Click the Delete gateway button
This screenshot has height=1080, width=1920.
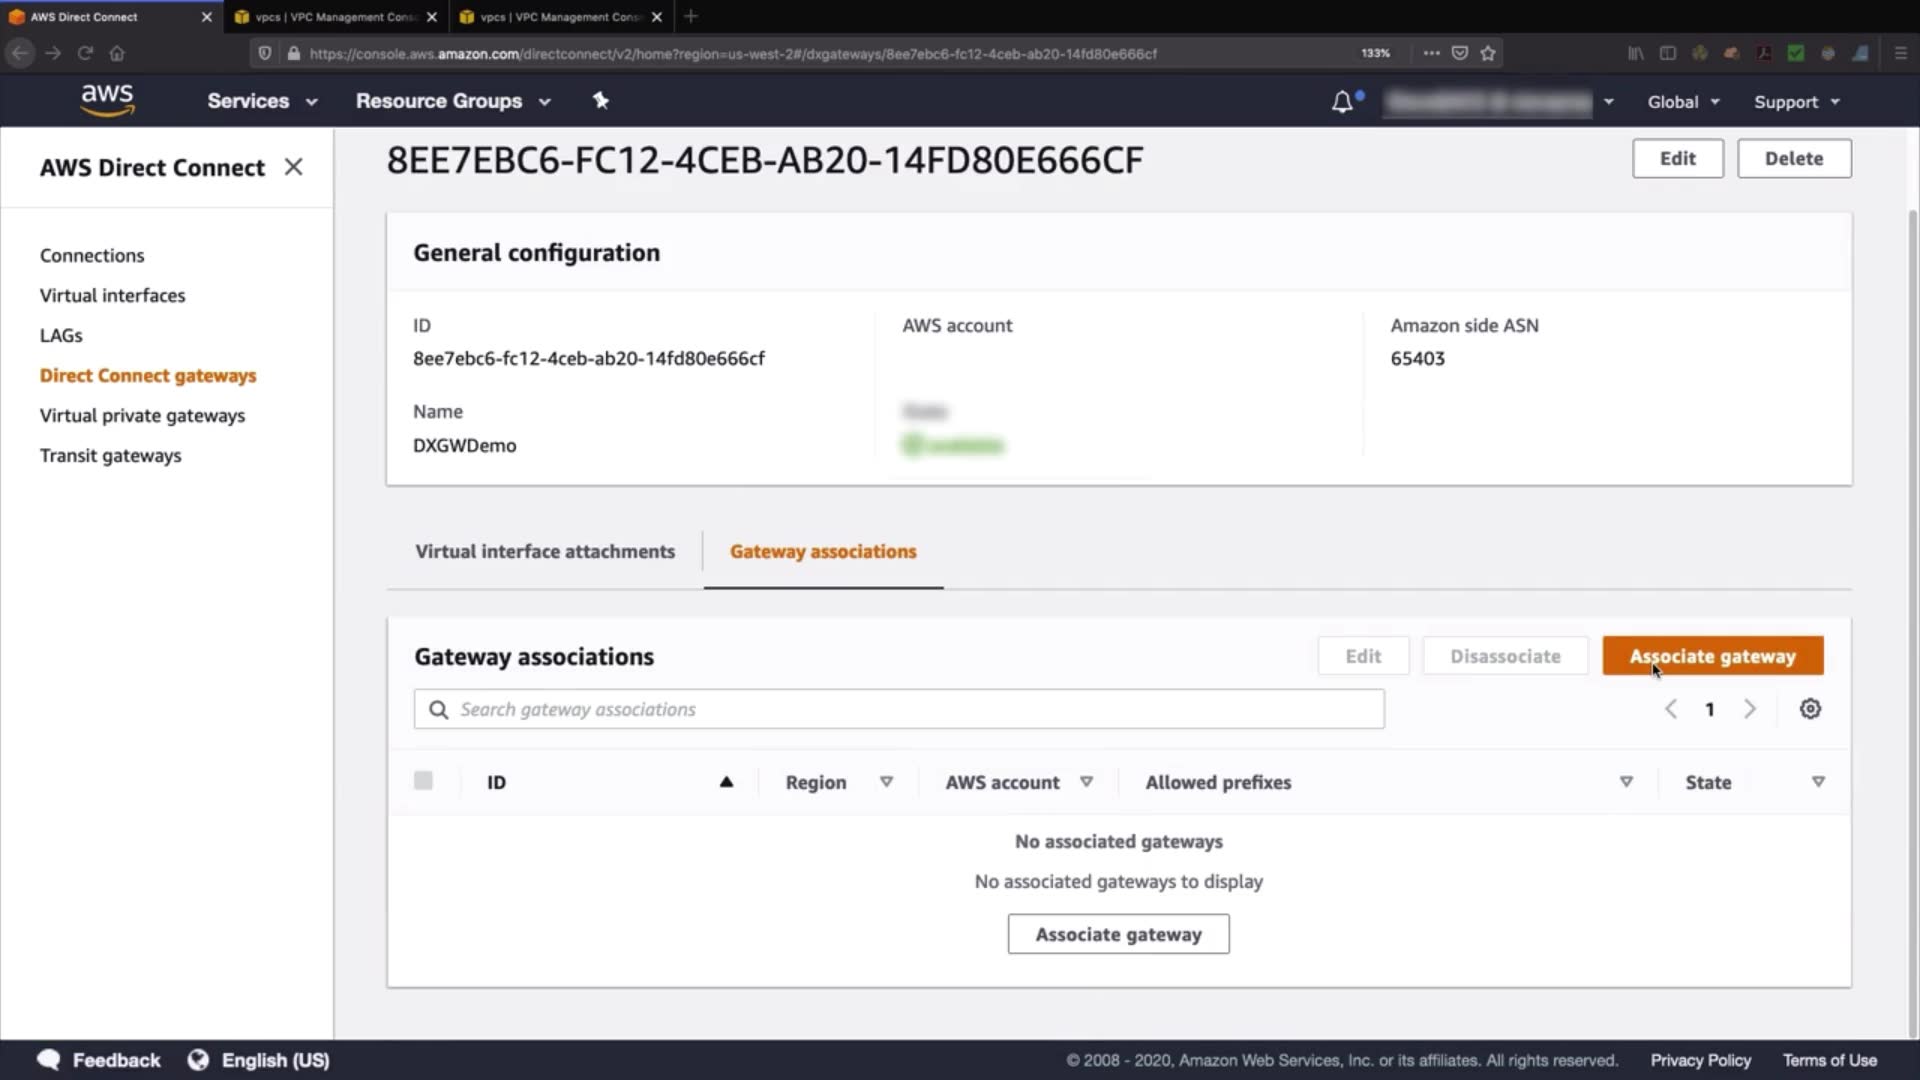point(1793,158)
